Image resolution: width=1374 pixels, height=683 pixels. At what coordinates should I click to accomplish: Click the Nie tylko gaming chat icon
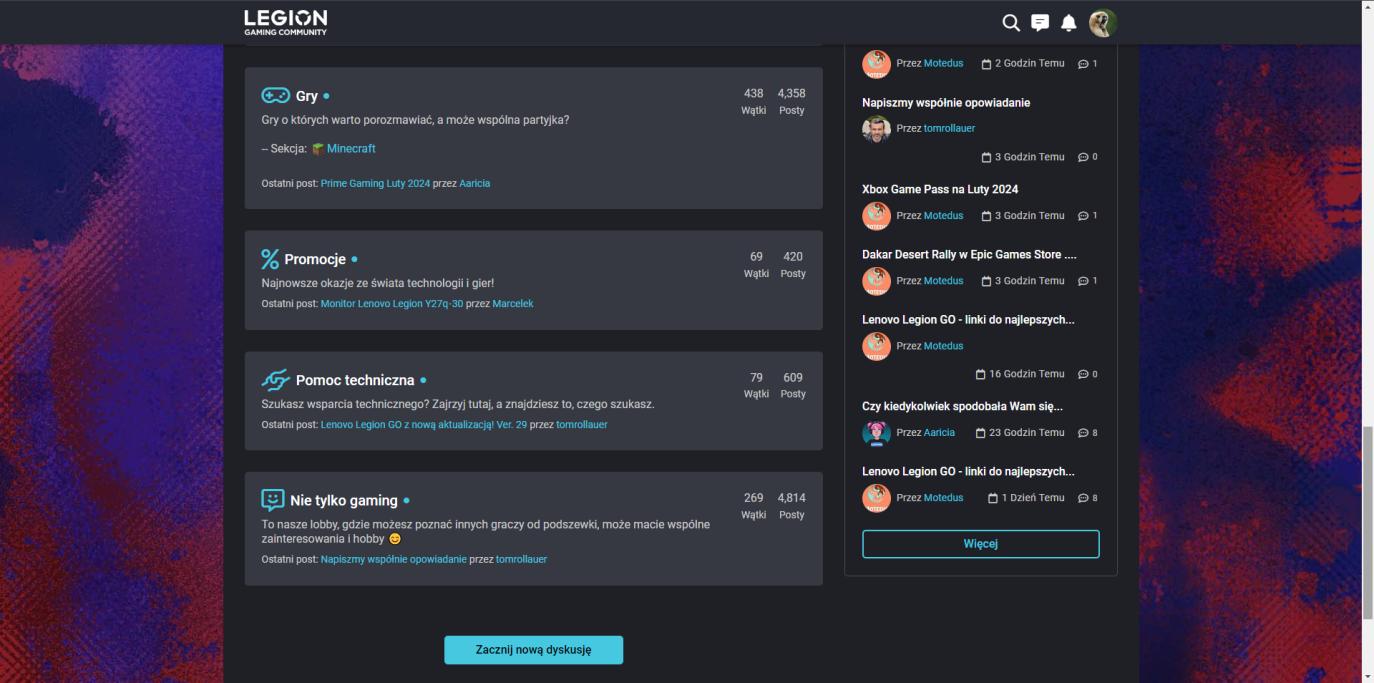pyautogui.click(x=272, y=500)
